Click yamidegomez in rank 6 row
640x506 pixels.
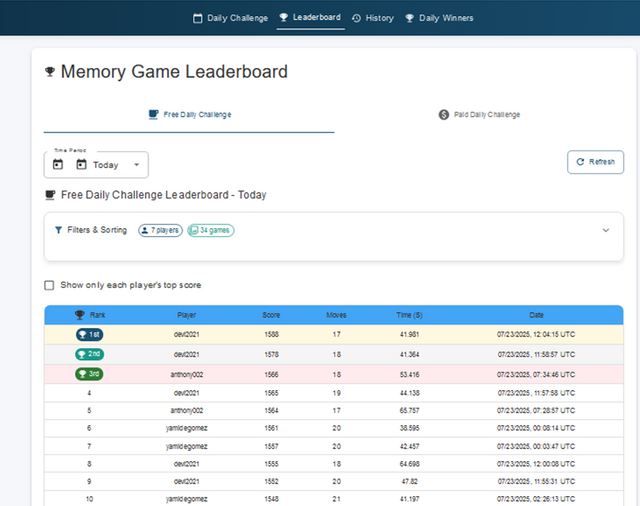tap(187, 428)
